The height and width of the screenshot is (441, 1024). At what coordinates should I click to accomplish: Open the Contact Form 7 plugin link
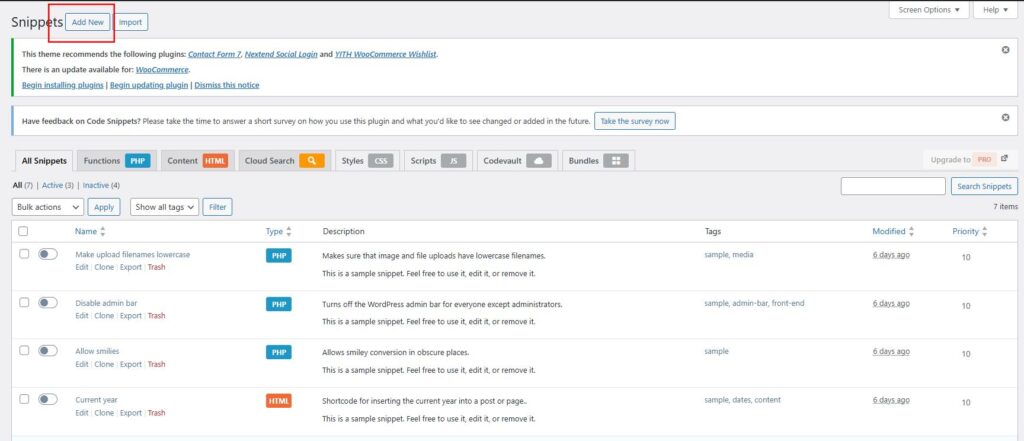click(214, 54)
